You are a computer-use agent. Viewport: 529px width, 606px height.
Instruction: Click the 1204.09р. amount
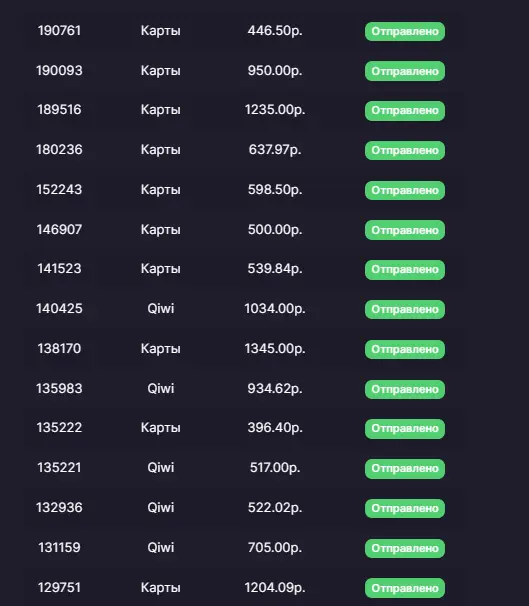point(275,588)
